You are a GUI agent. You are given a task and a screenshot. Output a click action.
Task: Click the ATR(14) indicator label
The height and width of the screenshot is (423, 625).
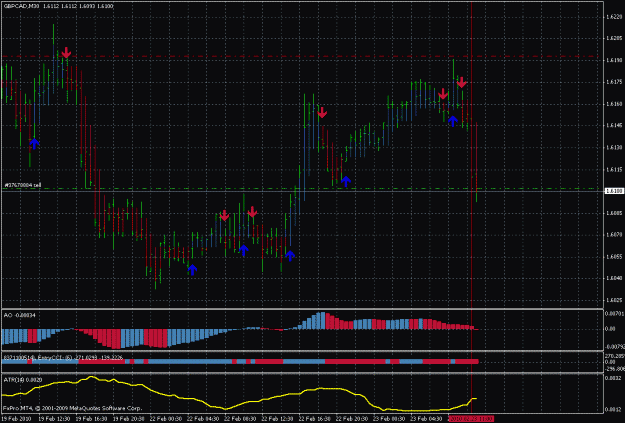(x=23, y=380)
